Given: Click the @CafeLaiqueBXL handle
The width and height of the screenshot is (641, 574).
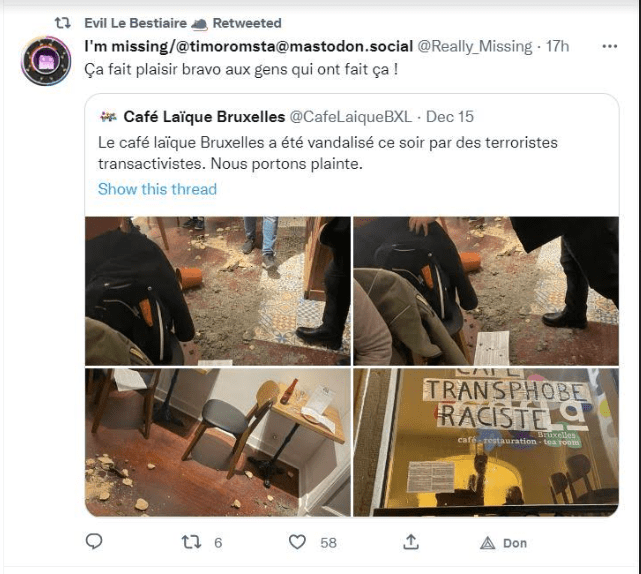Looking at the screenshot, I should click(351, 117).
